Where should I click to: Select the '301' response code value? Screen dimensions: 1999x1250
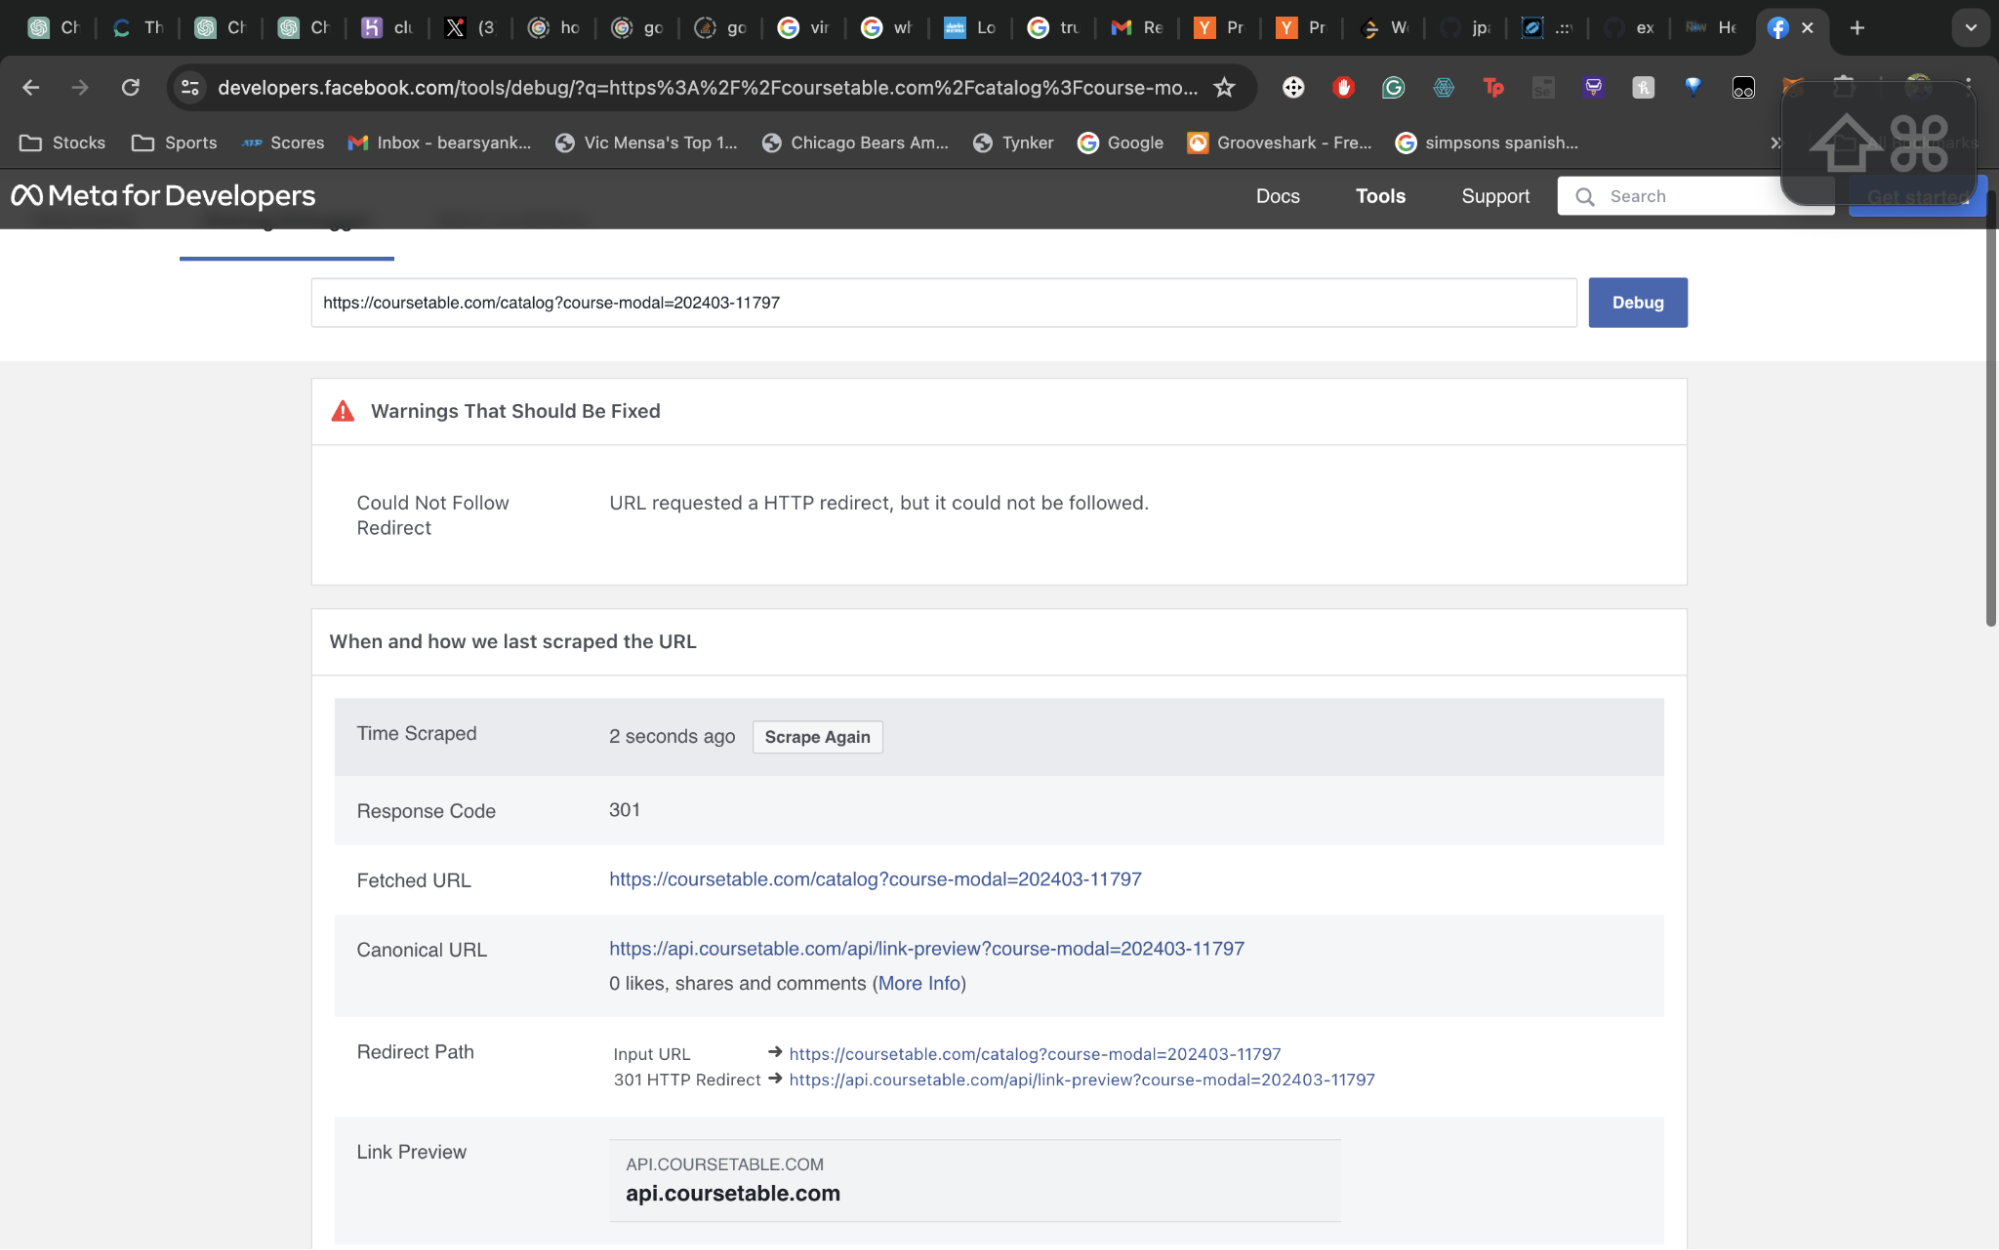click(624, 810)
